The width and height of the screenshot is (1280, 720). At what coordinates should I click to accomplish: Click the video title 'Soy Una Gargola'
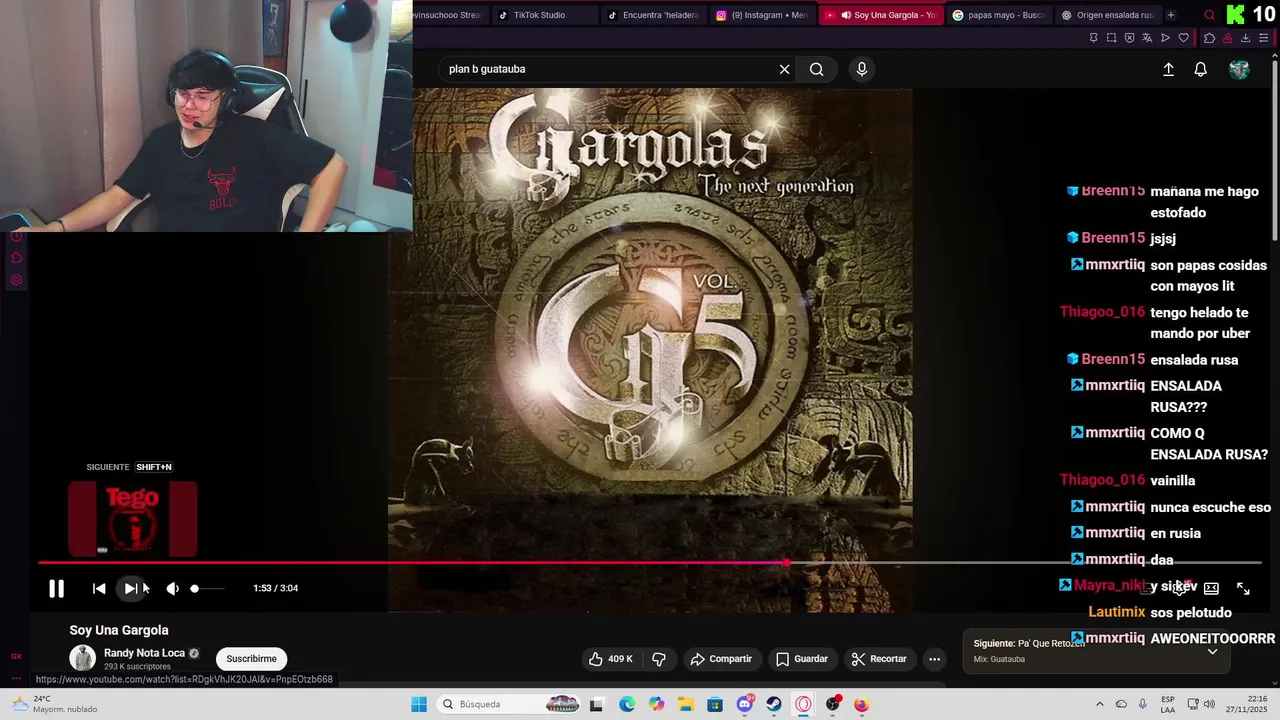click(x=119, y=630)
